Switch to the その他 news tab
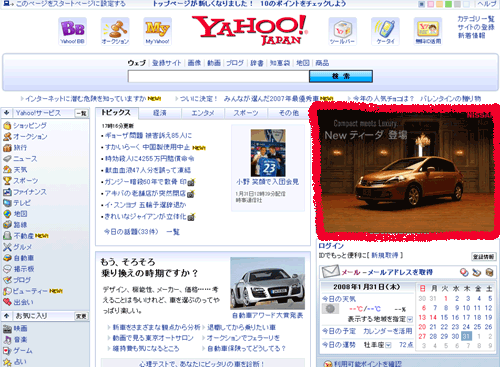This screenshot has height=367, width=500. [x=289, y=113]
